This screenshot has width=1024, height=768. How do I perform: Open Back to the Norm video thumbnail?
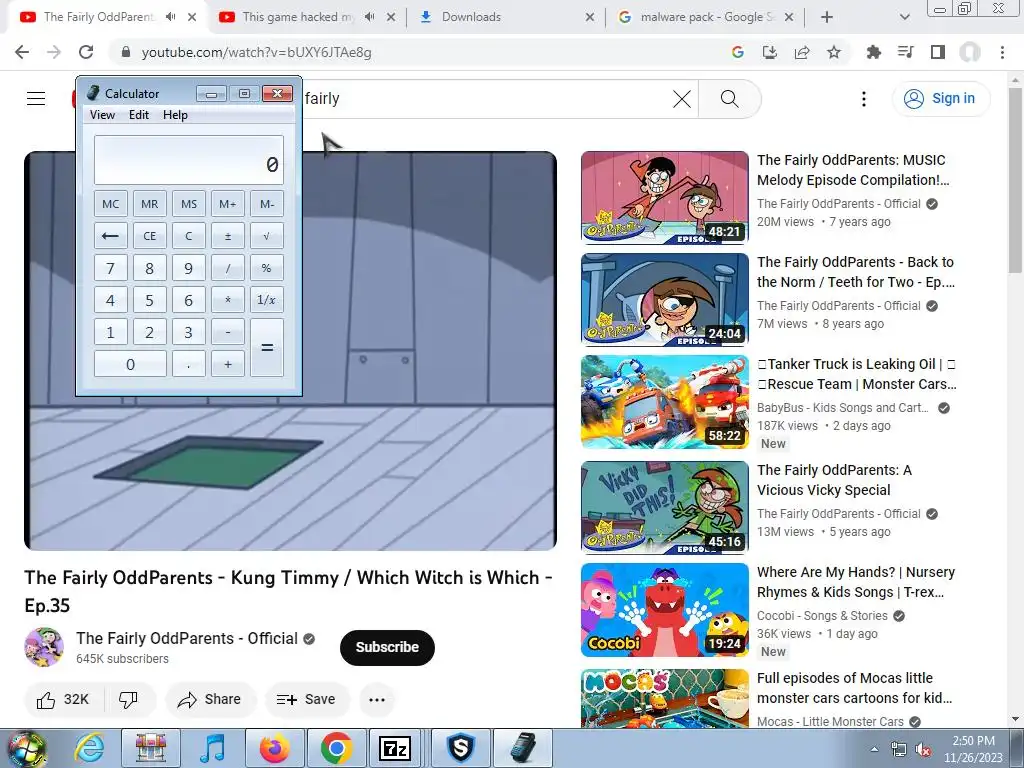665,299
